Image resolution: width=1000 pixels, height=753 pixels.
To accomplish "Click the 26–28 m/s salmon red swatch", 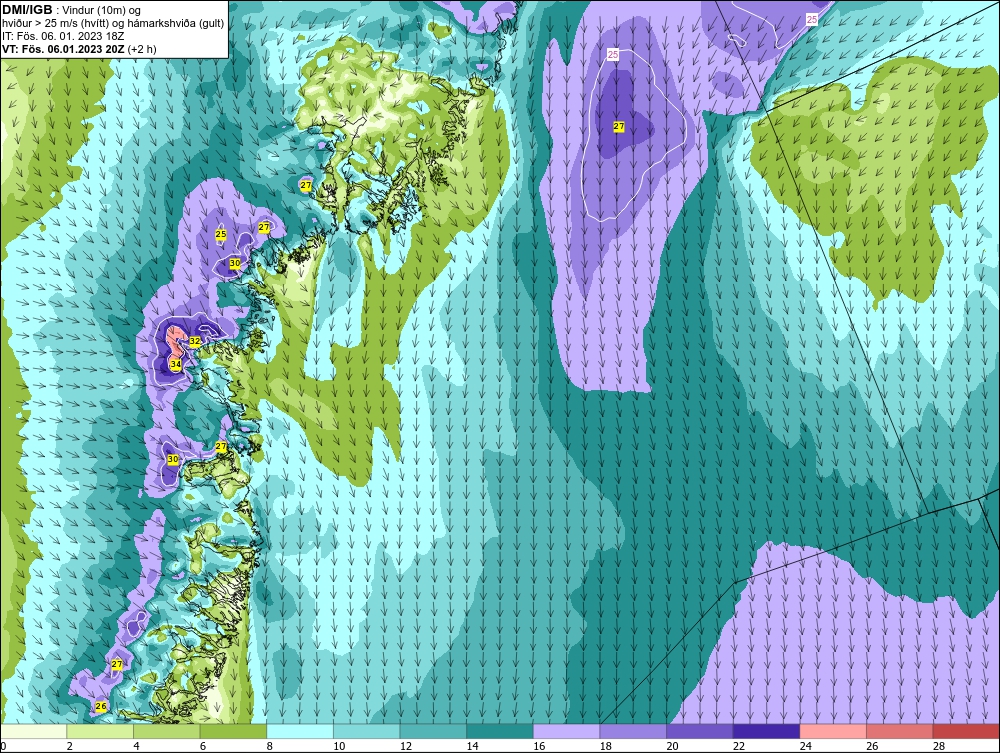I will (900, 731).
